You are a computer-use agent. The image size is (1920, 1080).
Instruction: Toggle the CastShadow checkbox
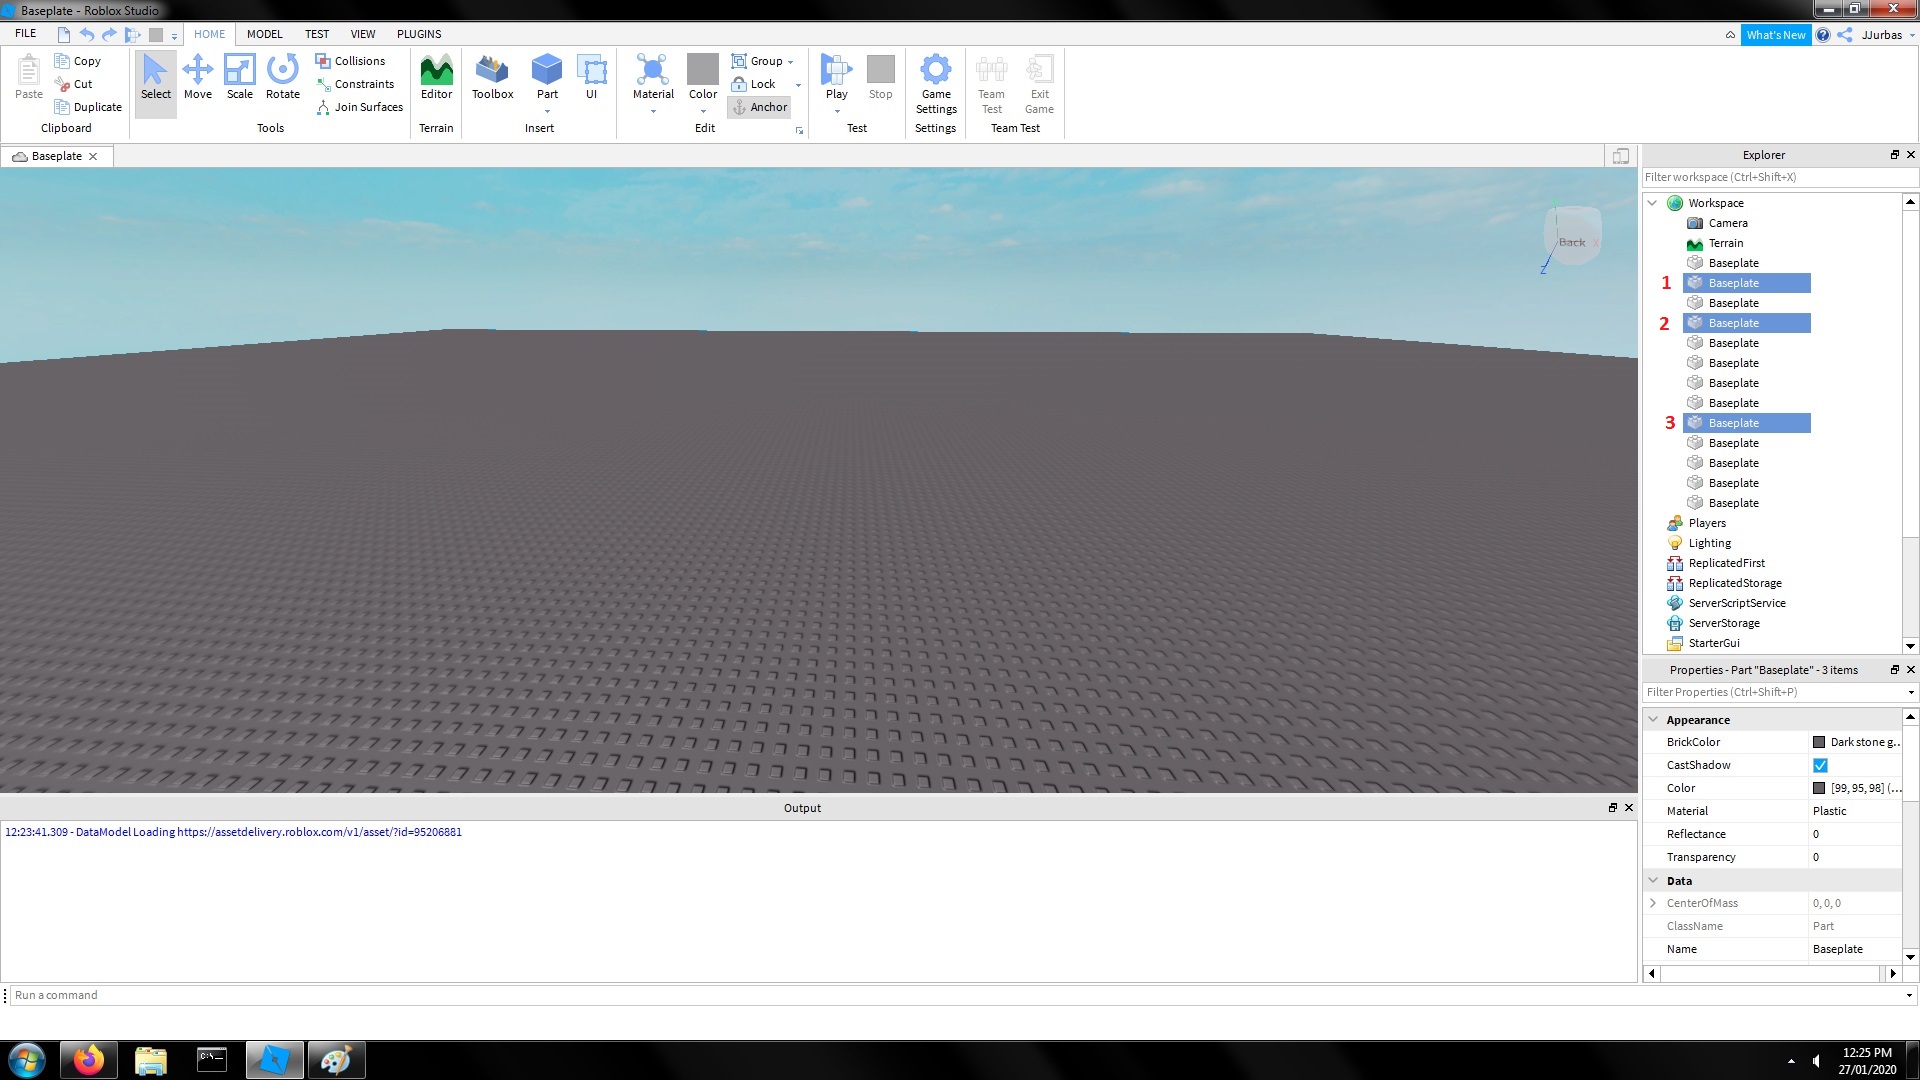pos(1820,765)
